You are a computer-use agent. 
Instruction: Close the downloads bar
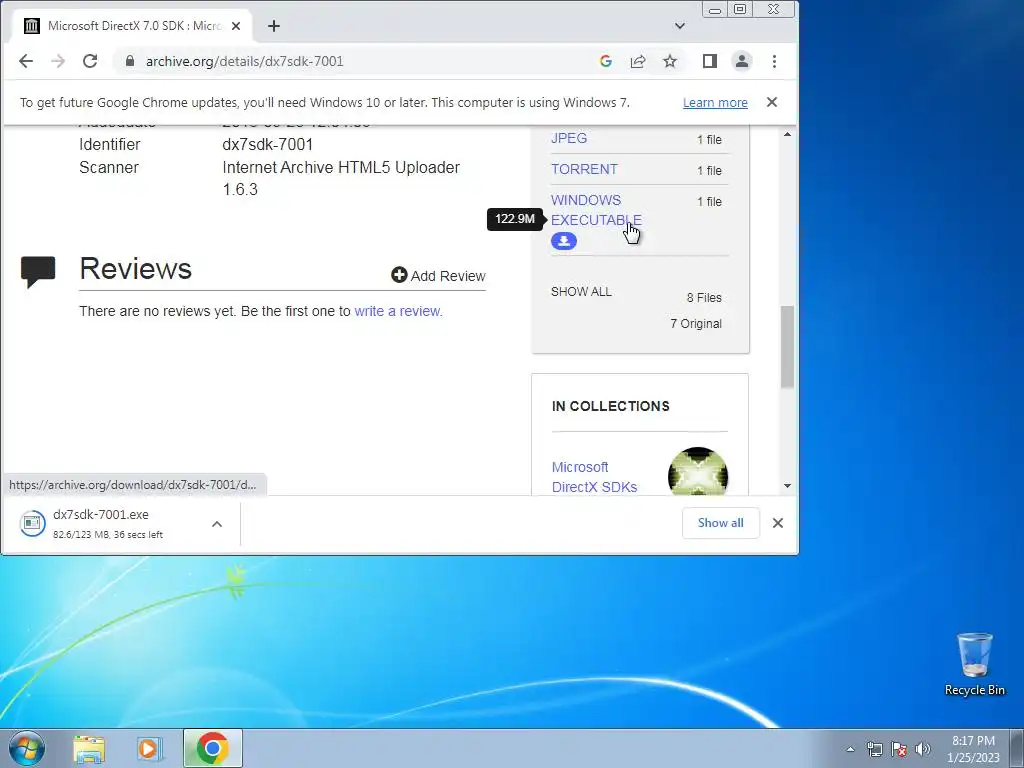click(778, 523)
